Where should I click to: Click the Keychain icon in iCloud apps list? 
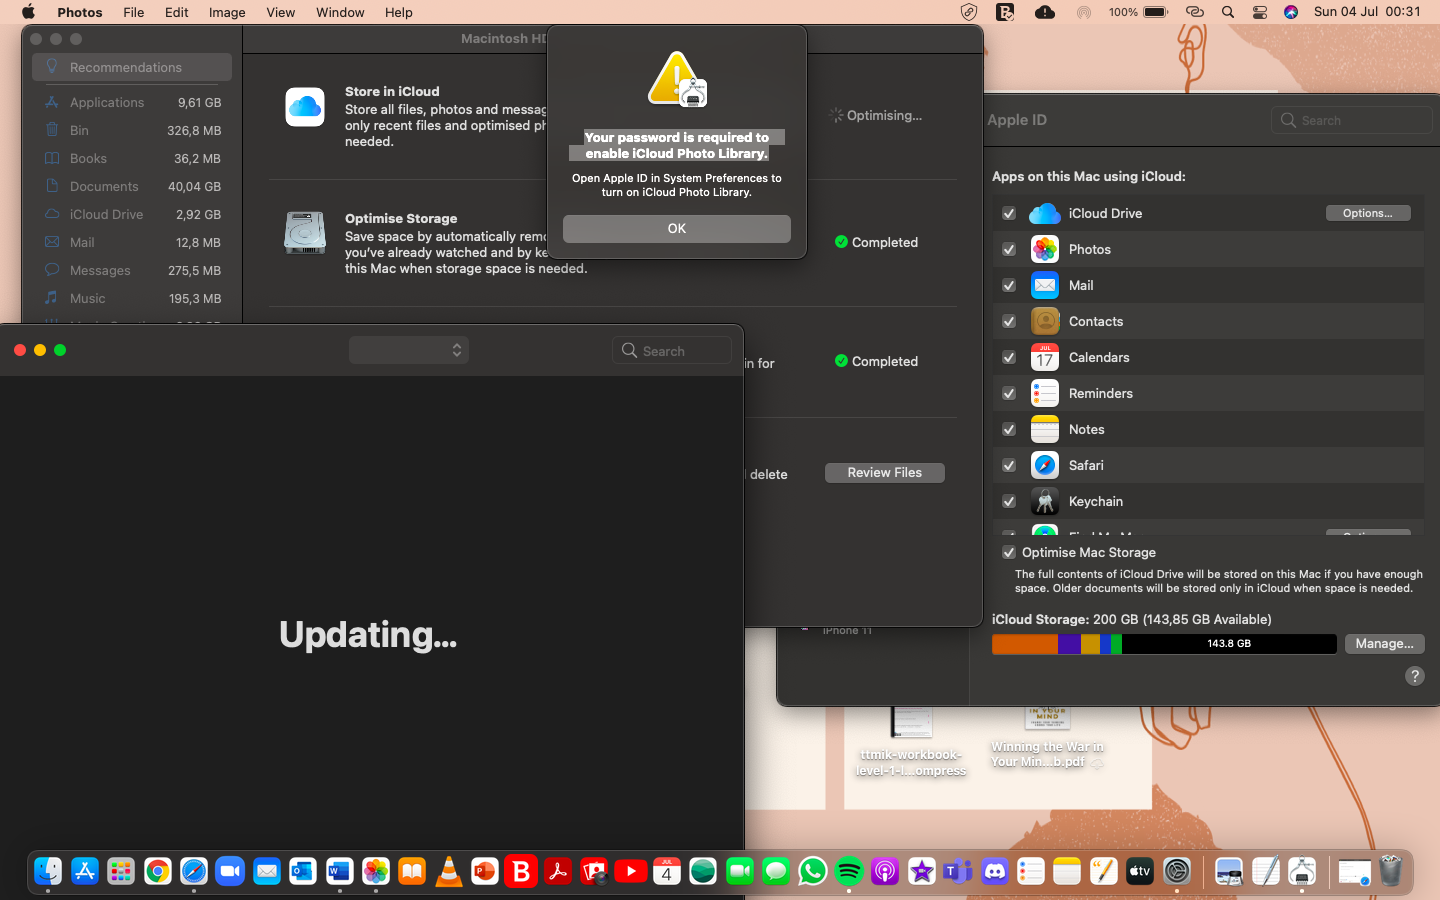pyautogui.click(x=1045, y=501)
